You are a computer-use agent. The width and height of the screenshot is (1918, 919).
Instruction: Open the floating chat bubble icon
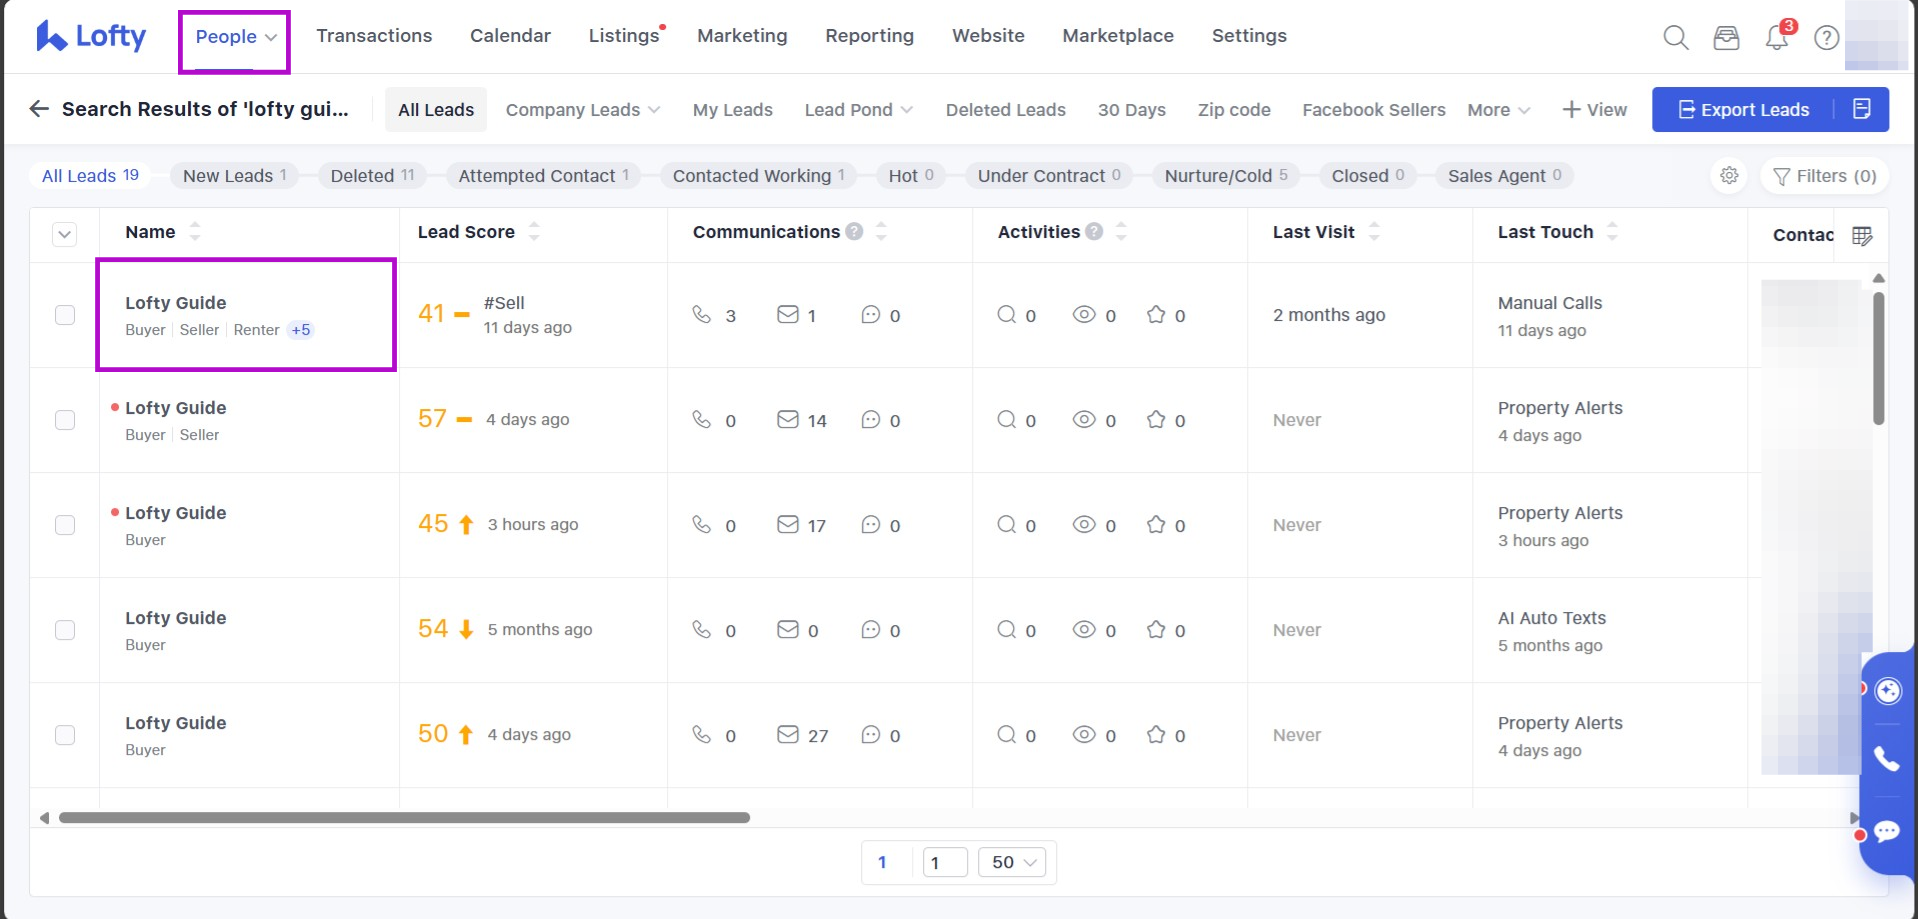[x=1887, y=831]
